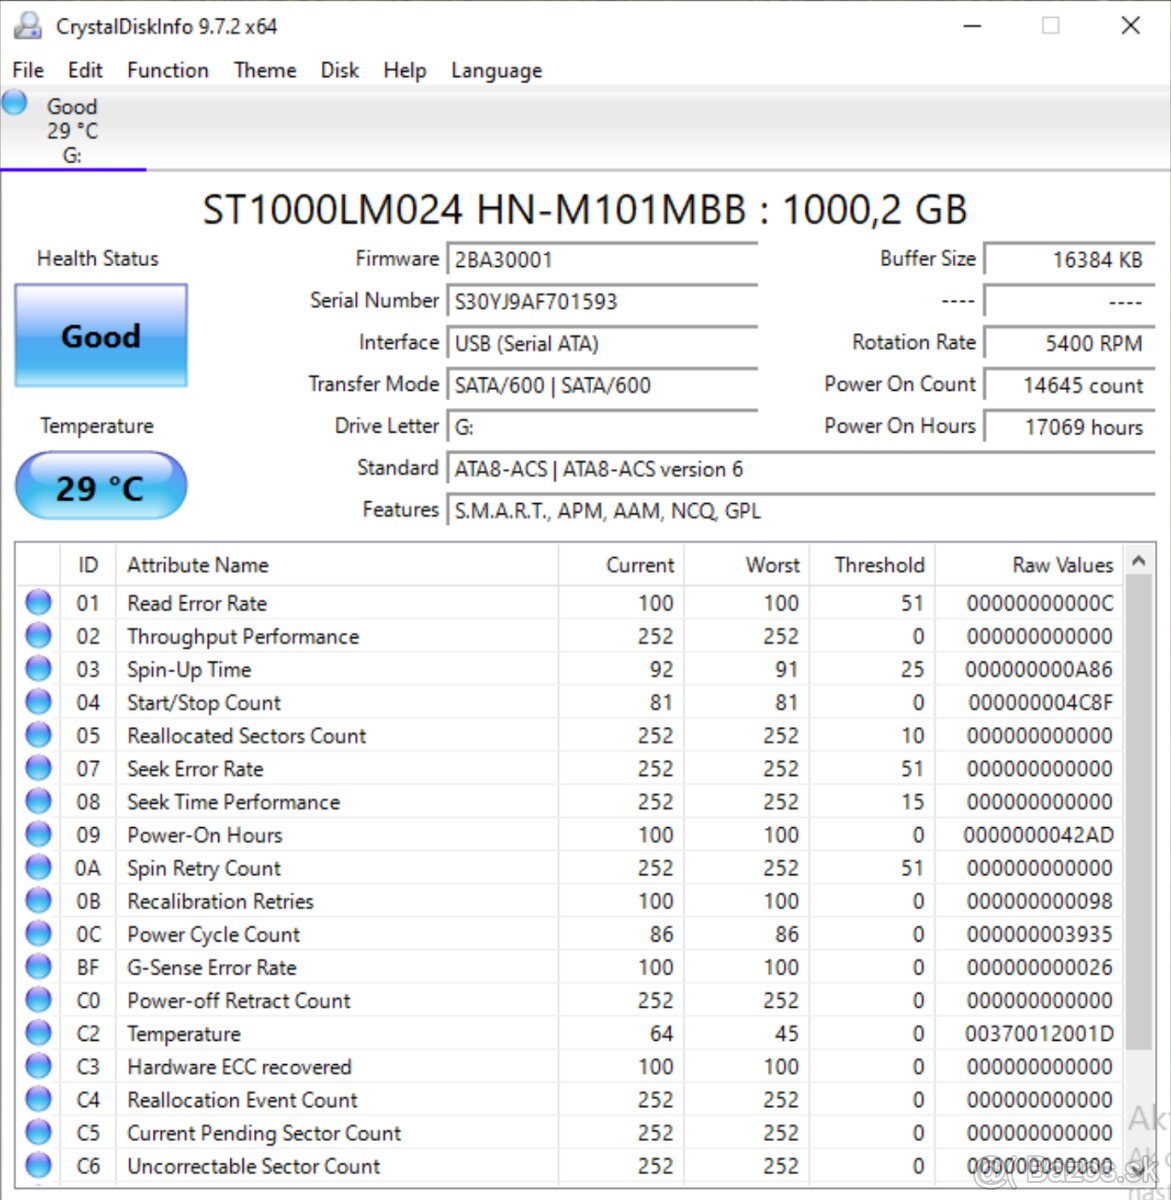Click the Good health status button

point(100,336)
